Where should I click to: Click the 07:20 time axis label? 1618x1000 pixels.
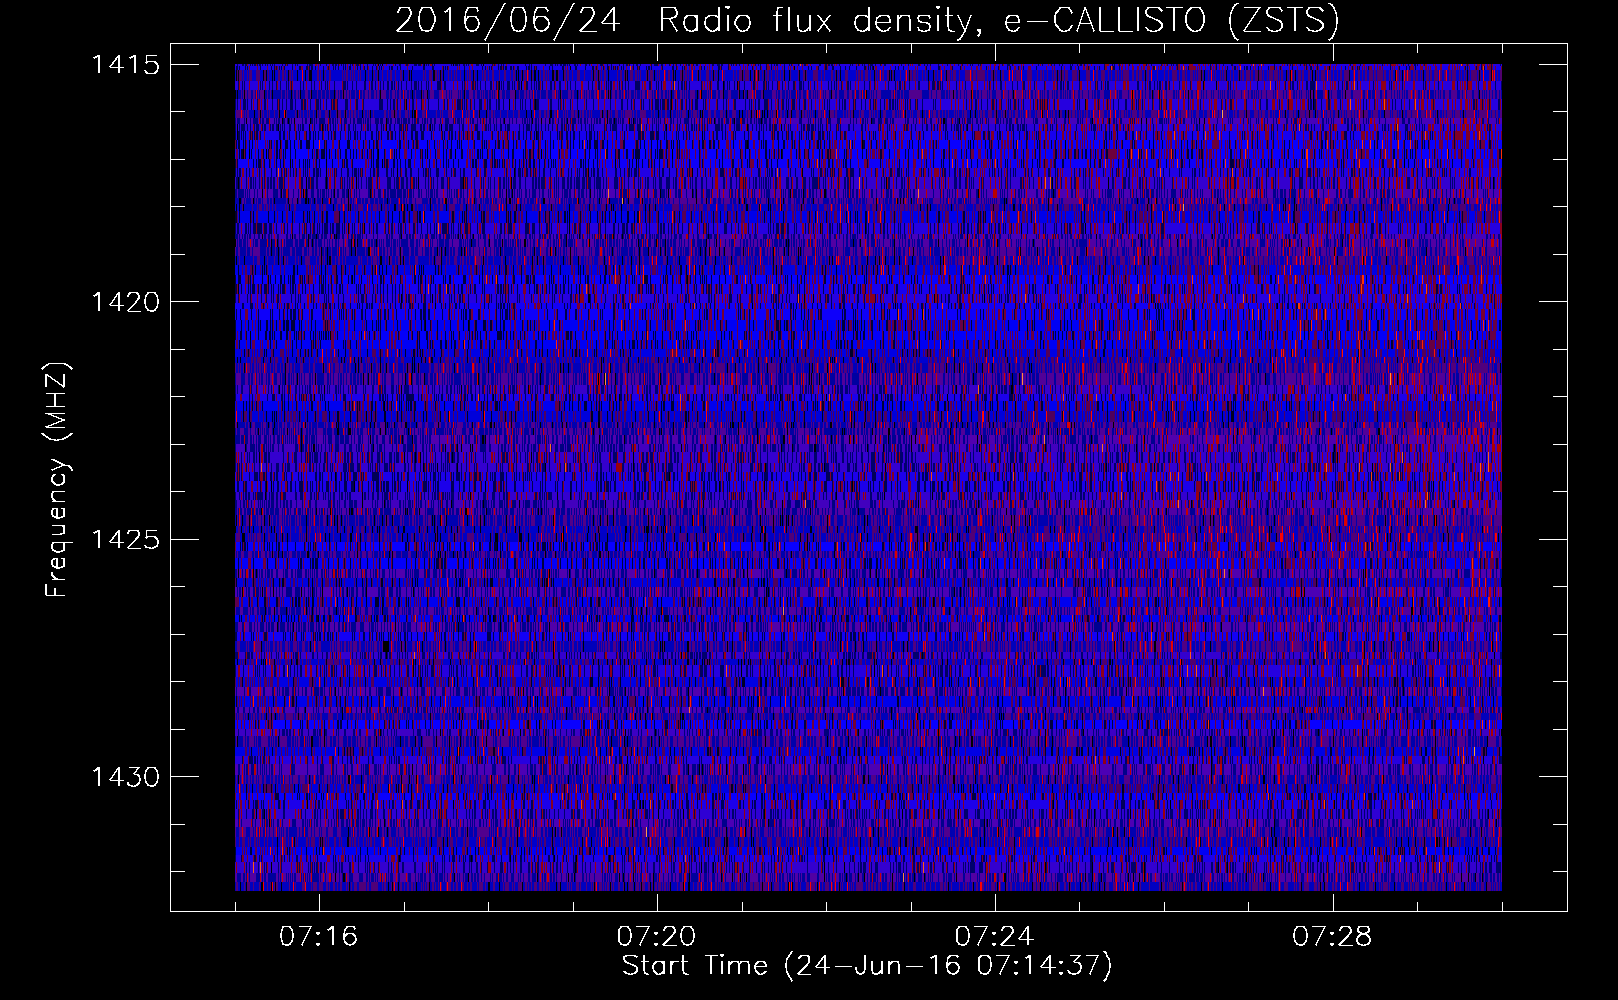(657, 937)
